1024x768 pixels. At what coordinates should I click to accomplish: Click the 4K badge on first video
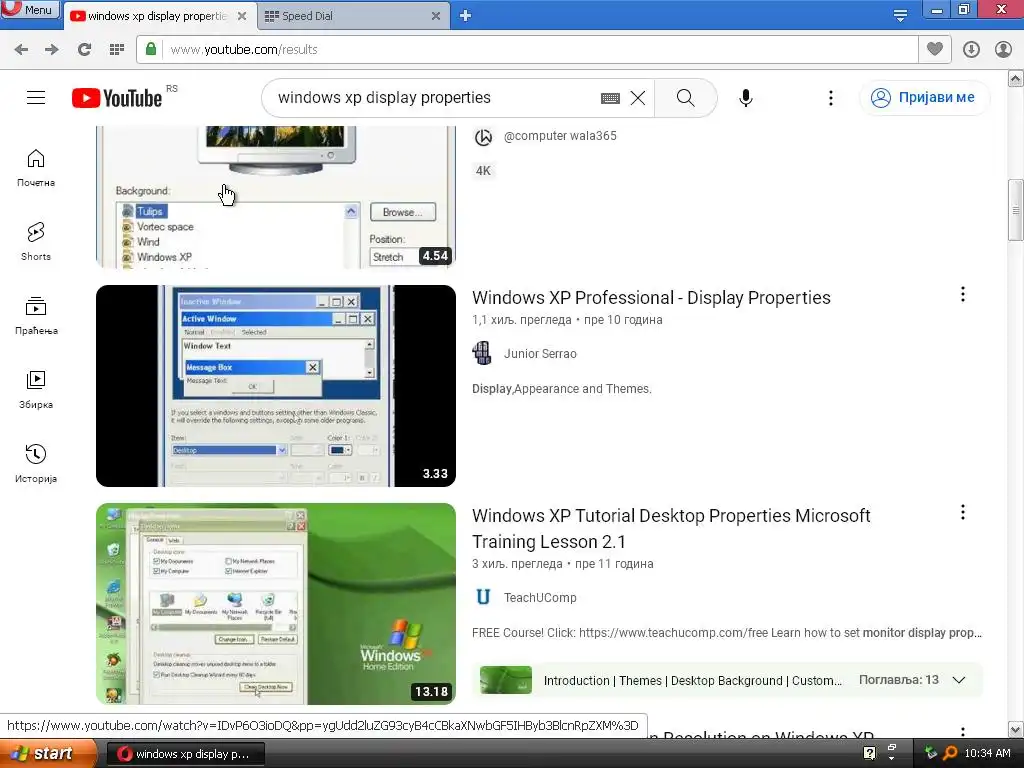[483, 170]
